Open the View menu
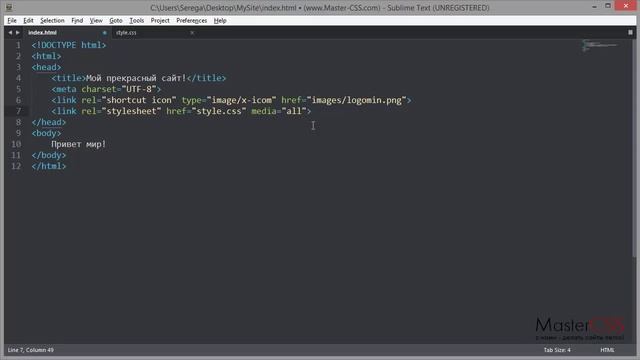The height and width of the screenshot is (360, 640). pos(96,20)
